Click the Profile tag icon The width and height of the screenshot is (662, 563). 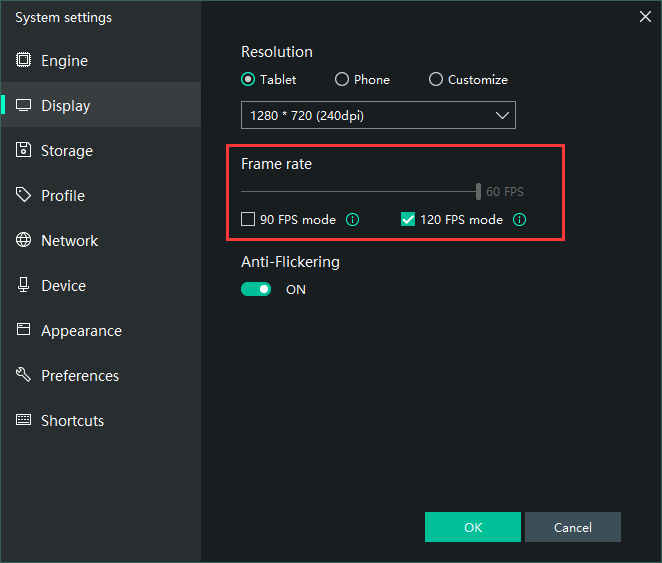tap(23, 195)
